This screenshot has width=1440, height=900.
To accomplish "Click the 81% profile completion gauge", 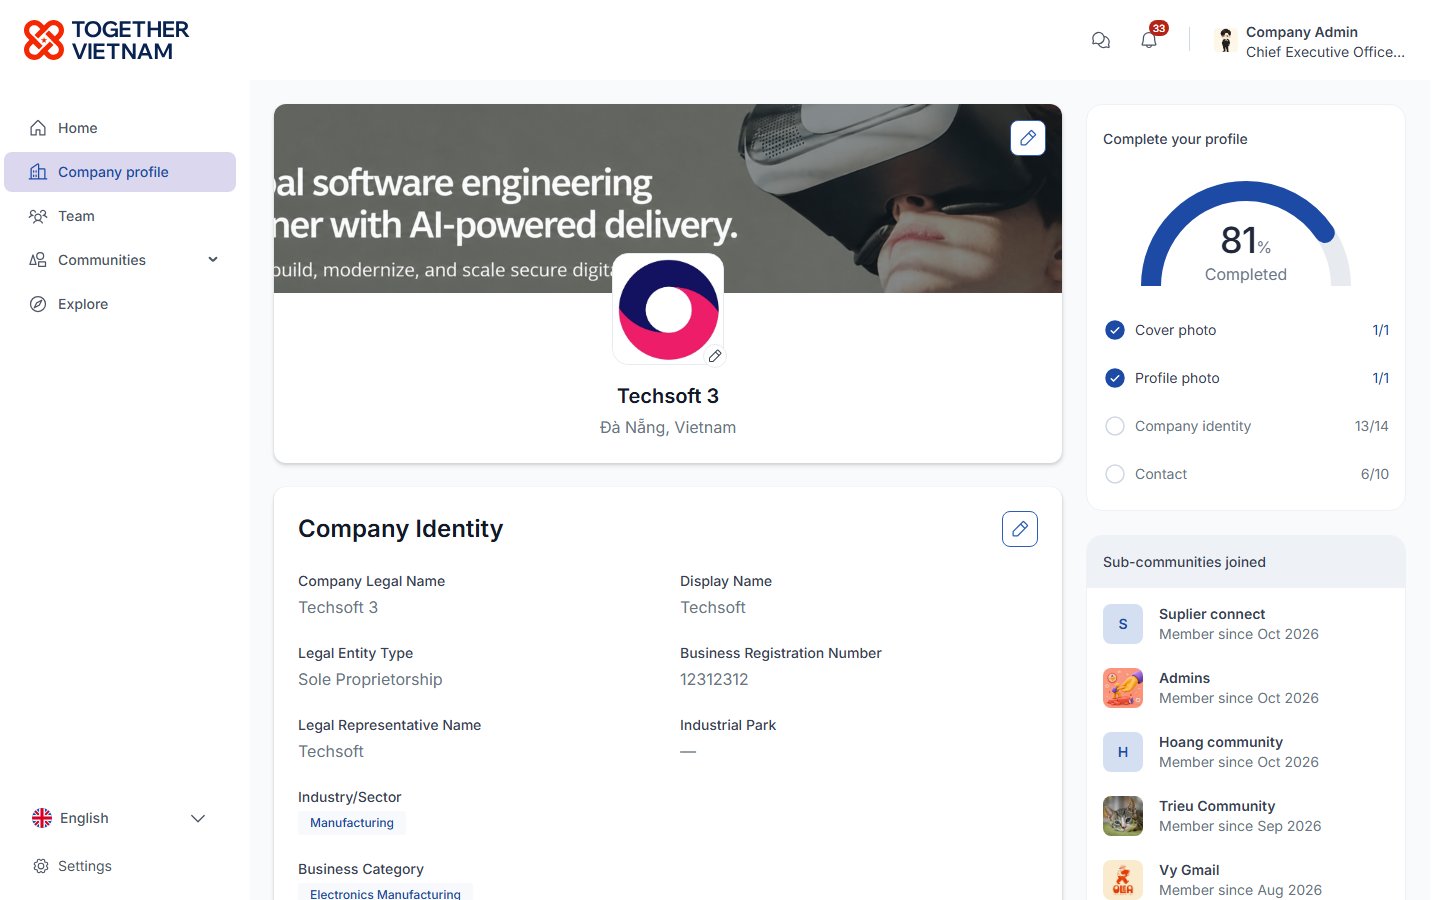I will (1246, 235).
